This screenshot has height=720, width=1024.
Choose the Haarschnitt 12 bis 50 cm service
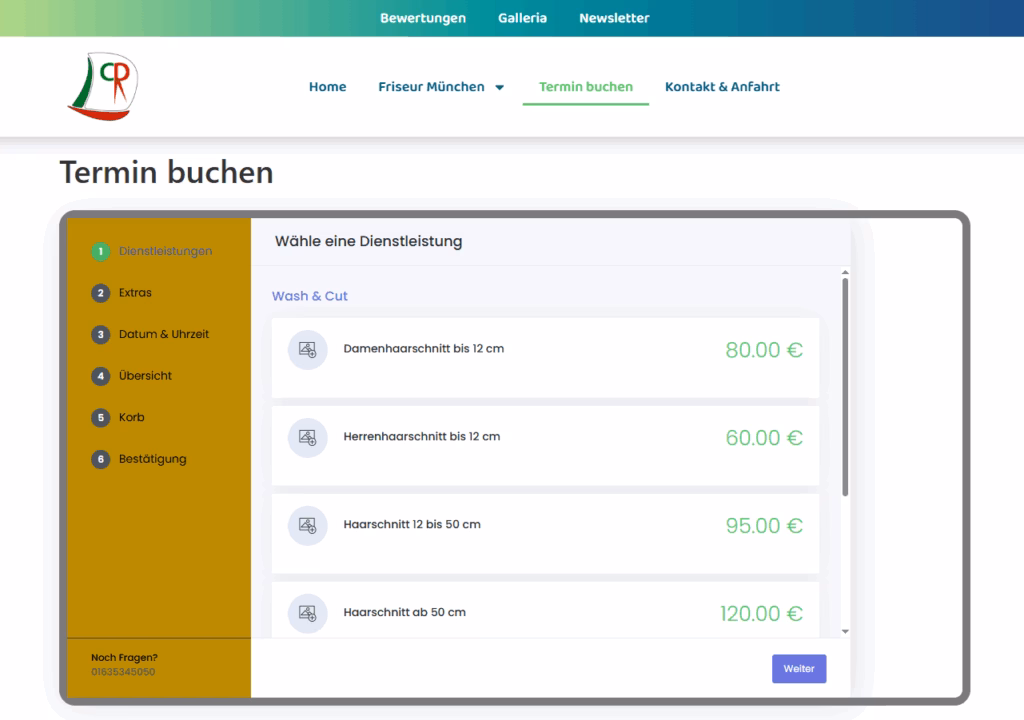pyautogui.click(x=545, y=533)
